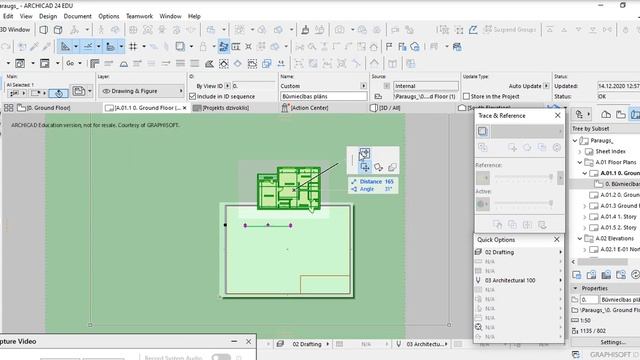Toggle Include in ID sequence checkbox

pos(193,96)
